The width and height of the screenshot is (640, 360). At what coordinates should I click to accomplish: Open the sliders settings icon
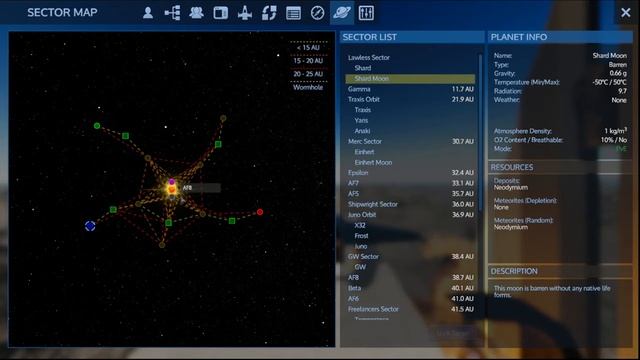tap(366, 13)
